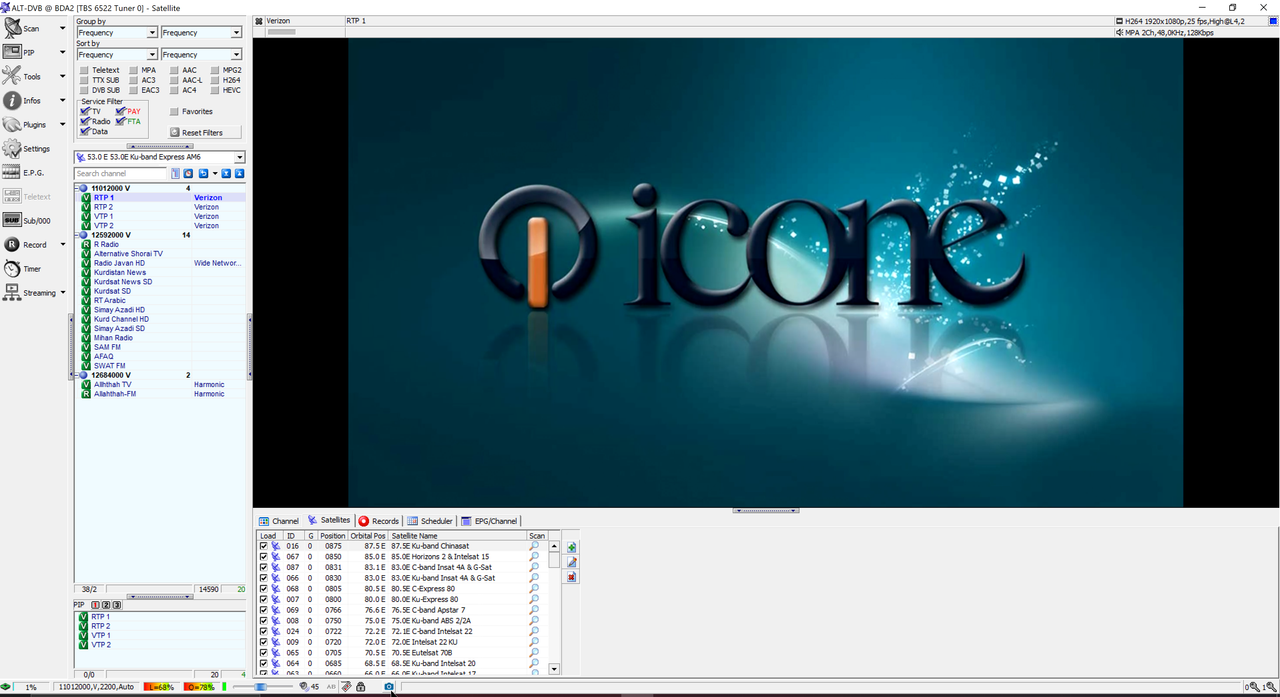Click the Satellite Name column header

[x=458, y=536]
